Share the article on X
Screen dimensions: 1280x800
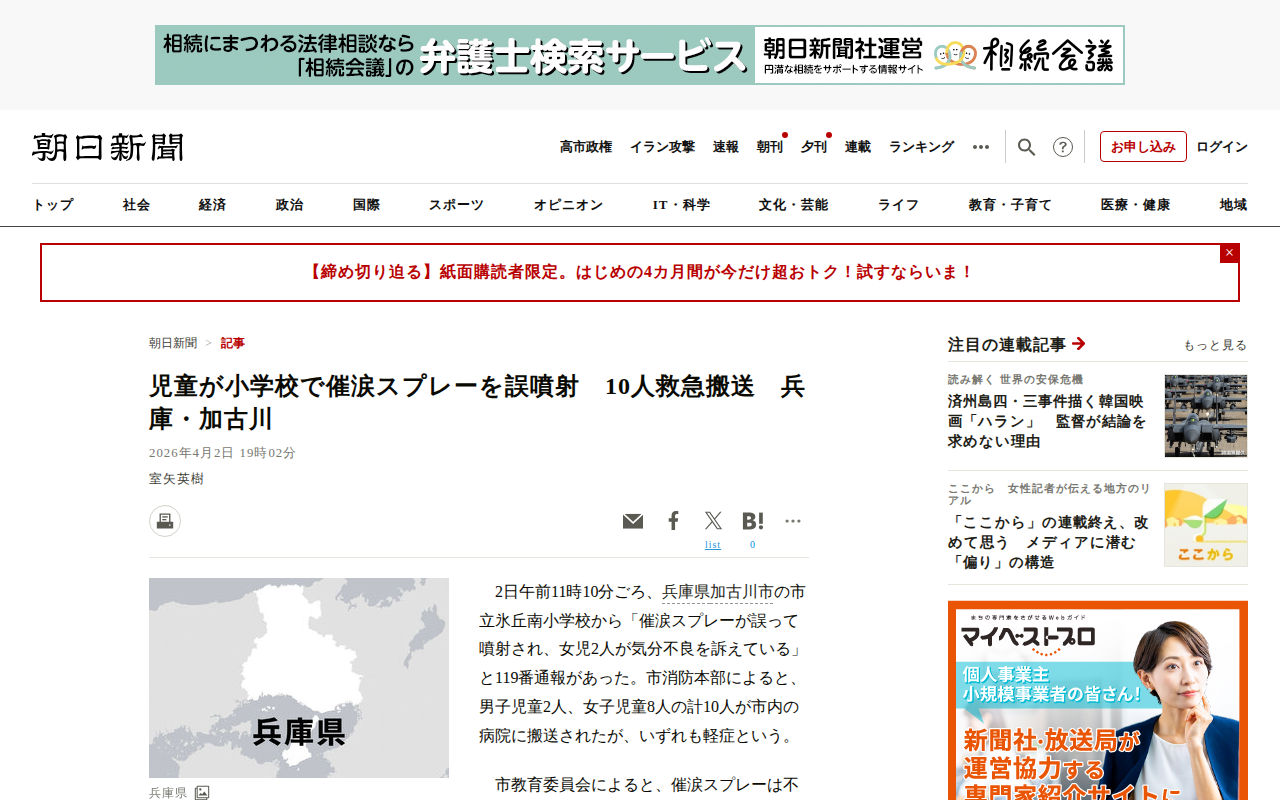[713, 521]
